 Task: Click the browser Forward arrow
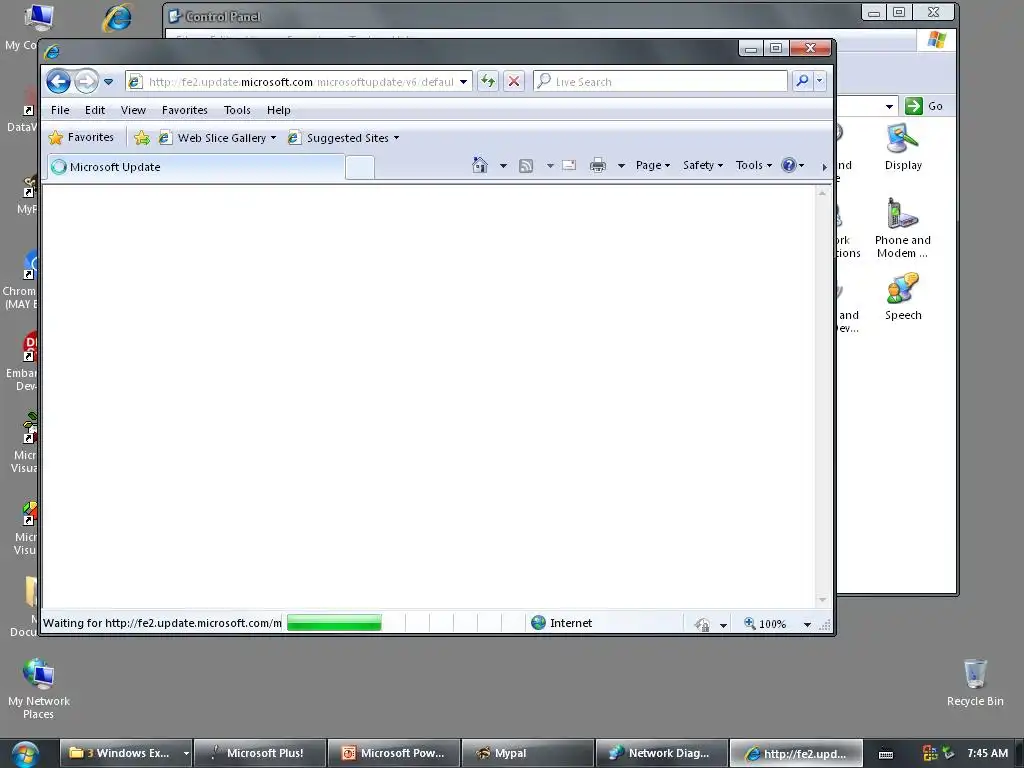click(x=86, y=82)
